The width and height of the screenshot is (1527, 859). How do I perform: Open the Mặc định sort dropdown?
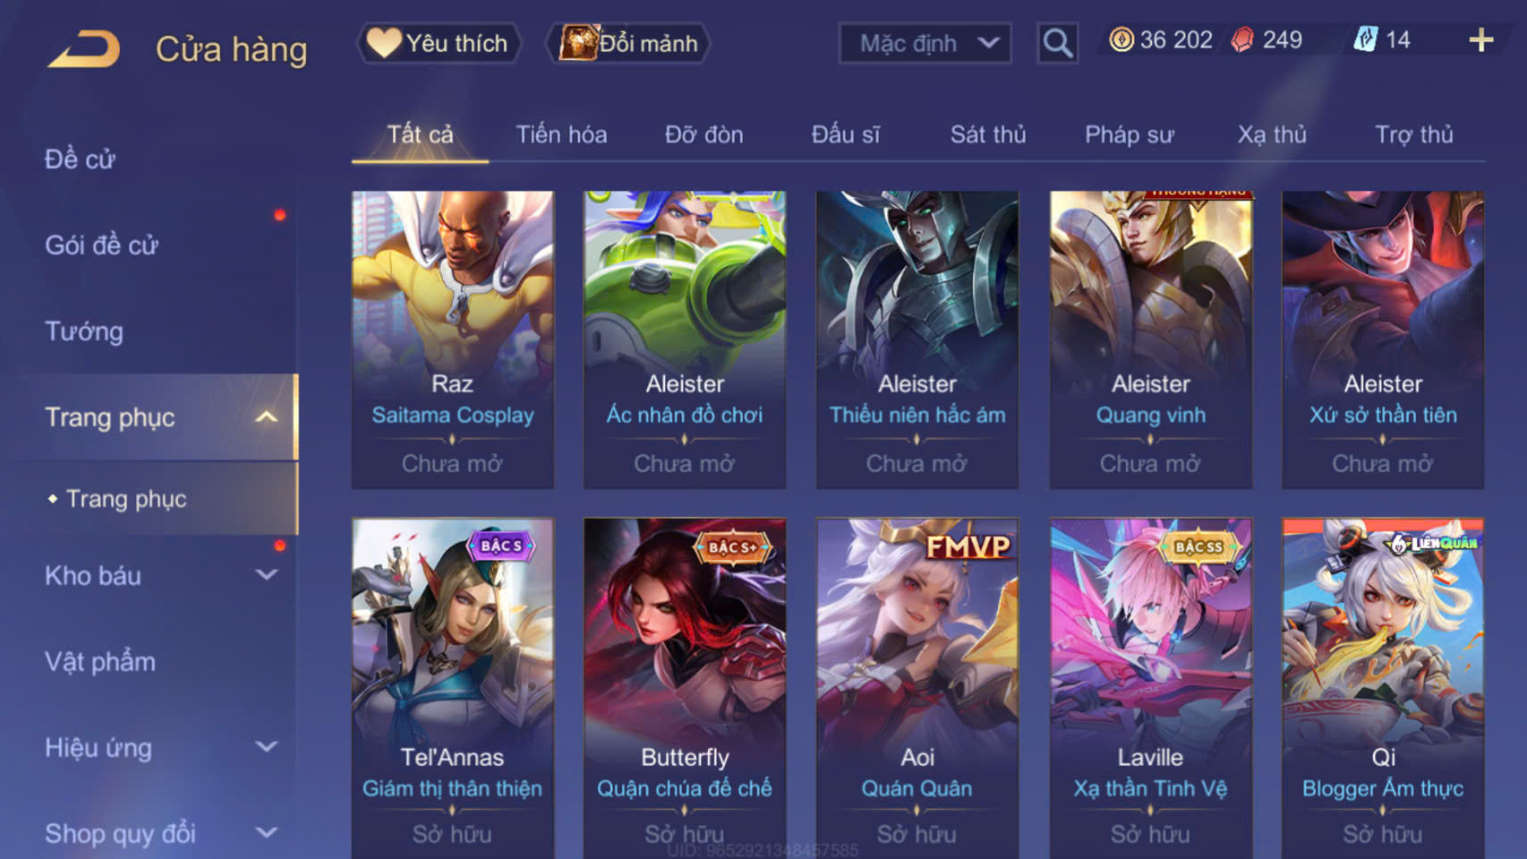[x=925, y=43]
